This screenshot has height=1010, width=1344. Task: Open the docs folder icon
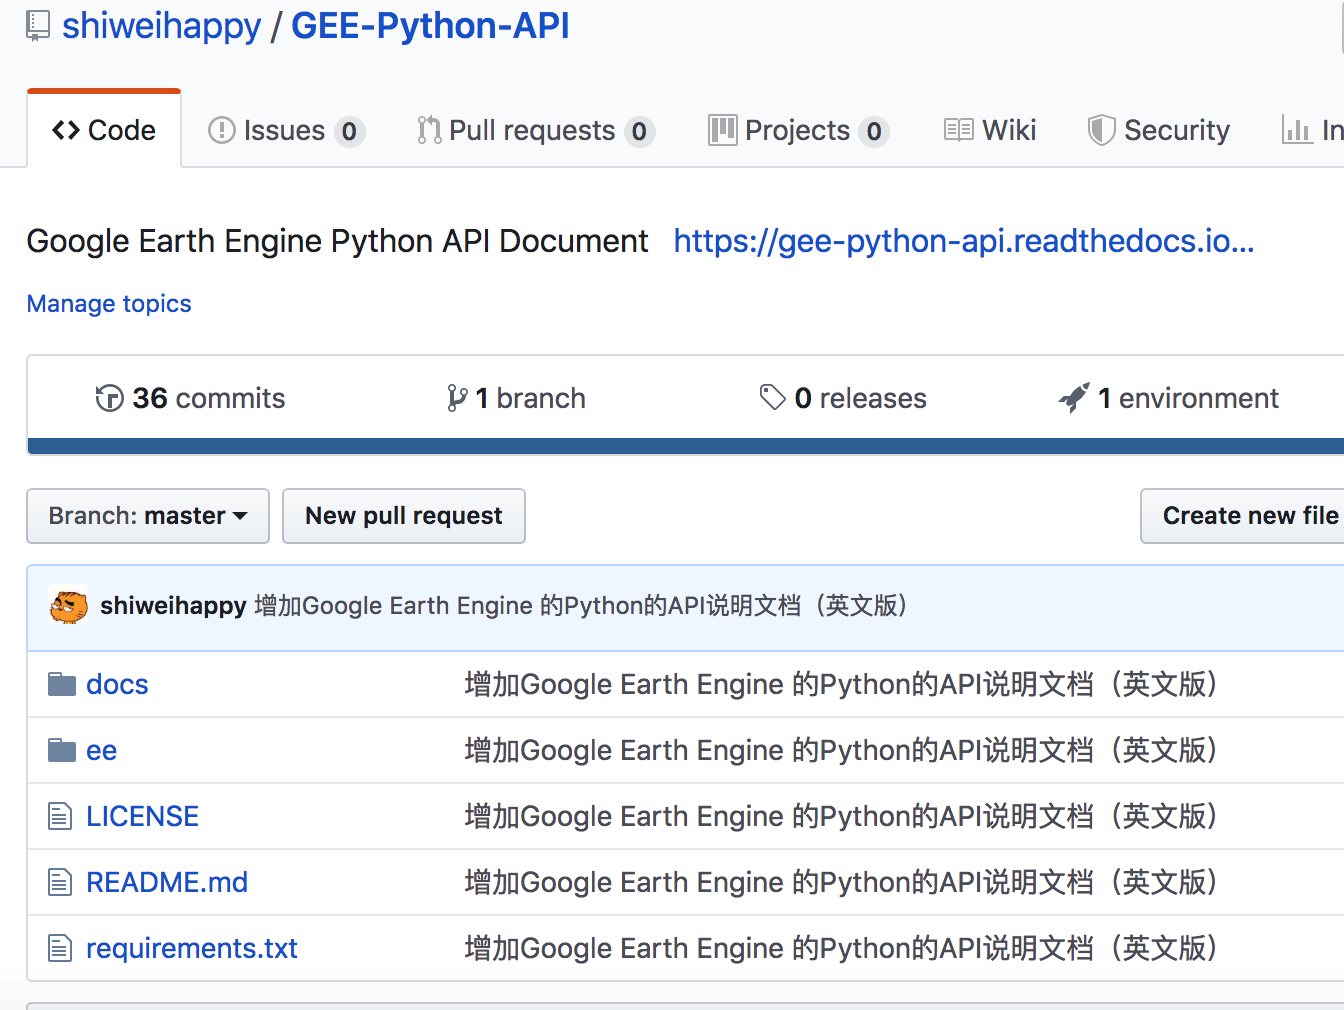(x=62, y=683)
